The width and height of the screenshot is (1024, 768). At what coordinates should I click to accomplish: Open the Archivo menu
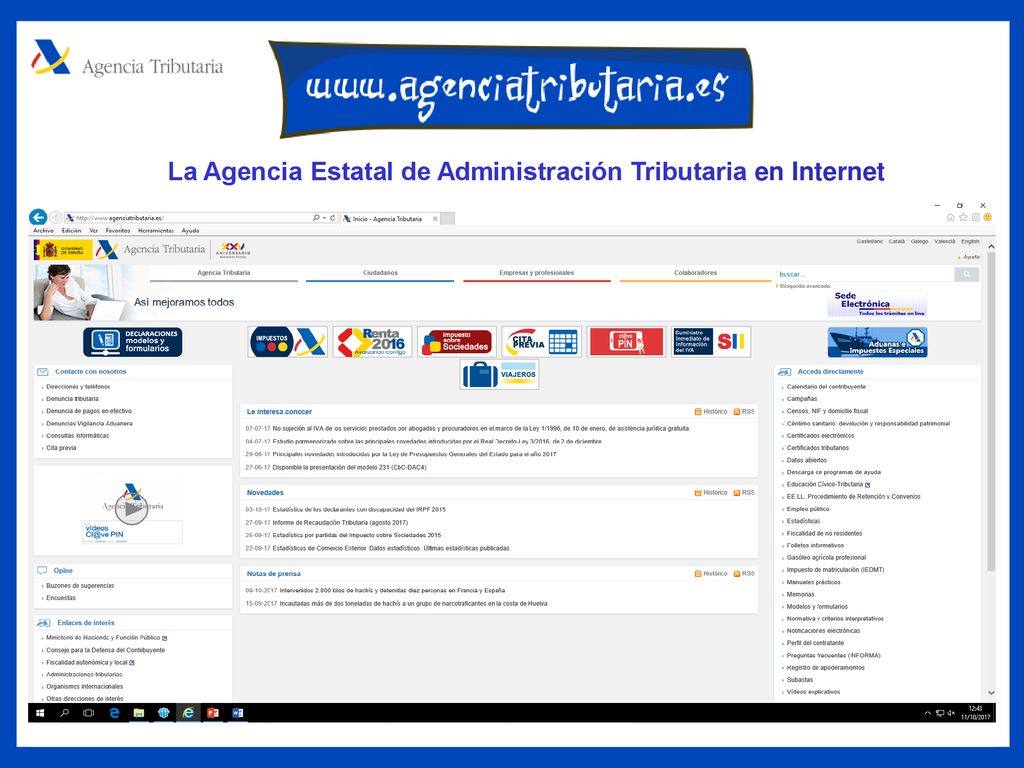click(x=44, y=231)
